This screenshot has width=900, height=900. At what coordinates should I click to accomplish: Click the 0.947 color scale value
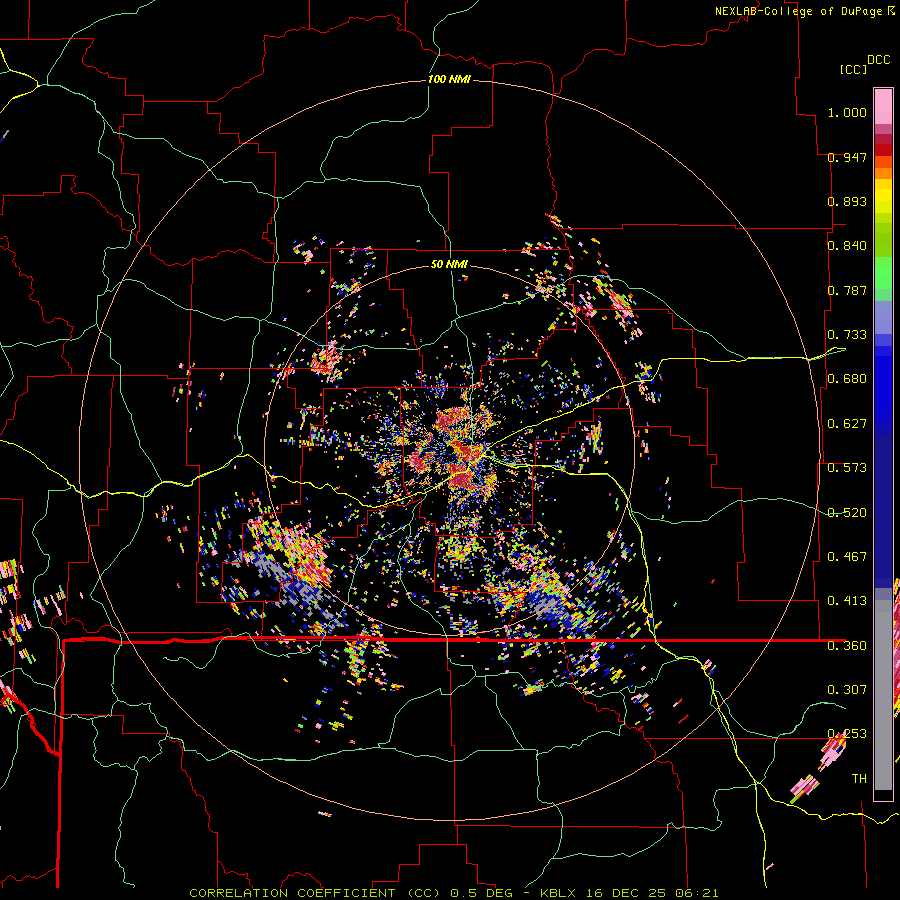(847, 157)
